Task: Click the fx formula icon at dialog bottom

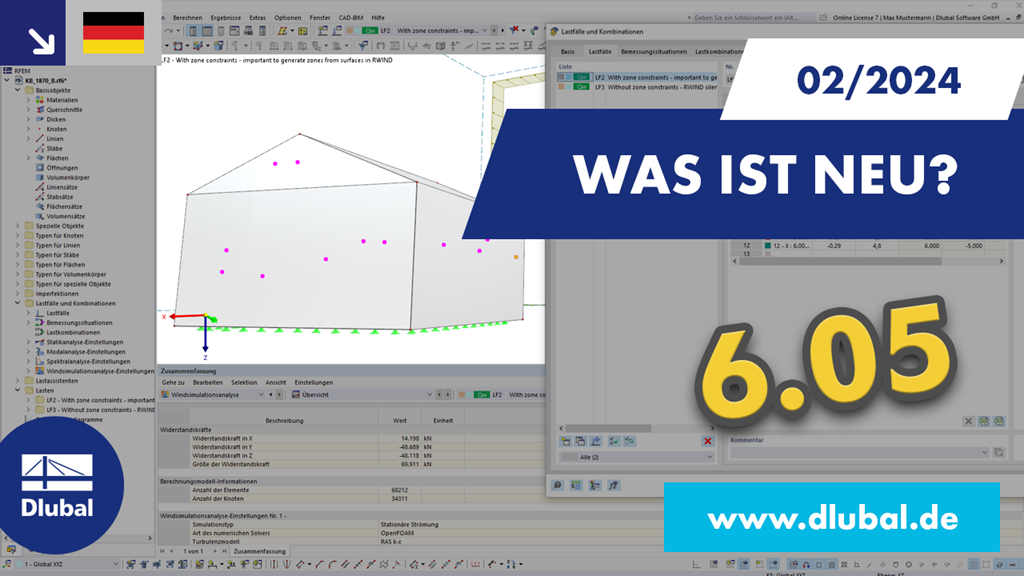Action: click(x=613, y=485)
